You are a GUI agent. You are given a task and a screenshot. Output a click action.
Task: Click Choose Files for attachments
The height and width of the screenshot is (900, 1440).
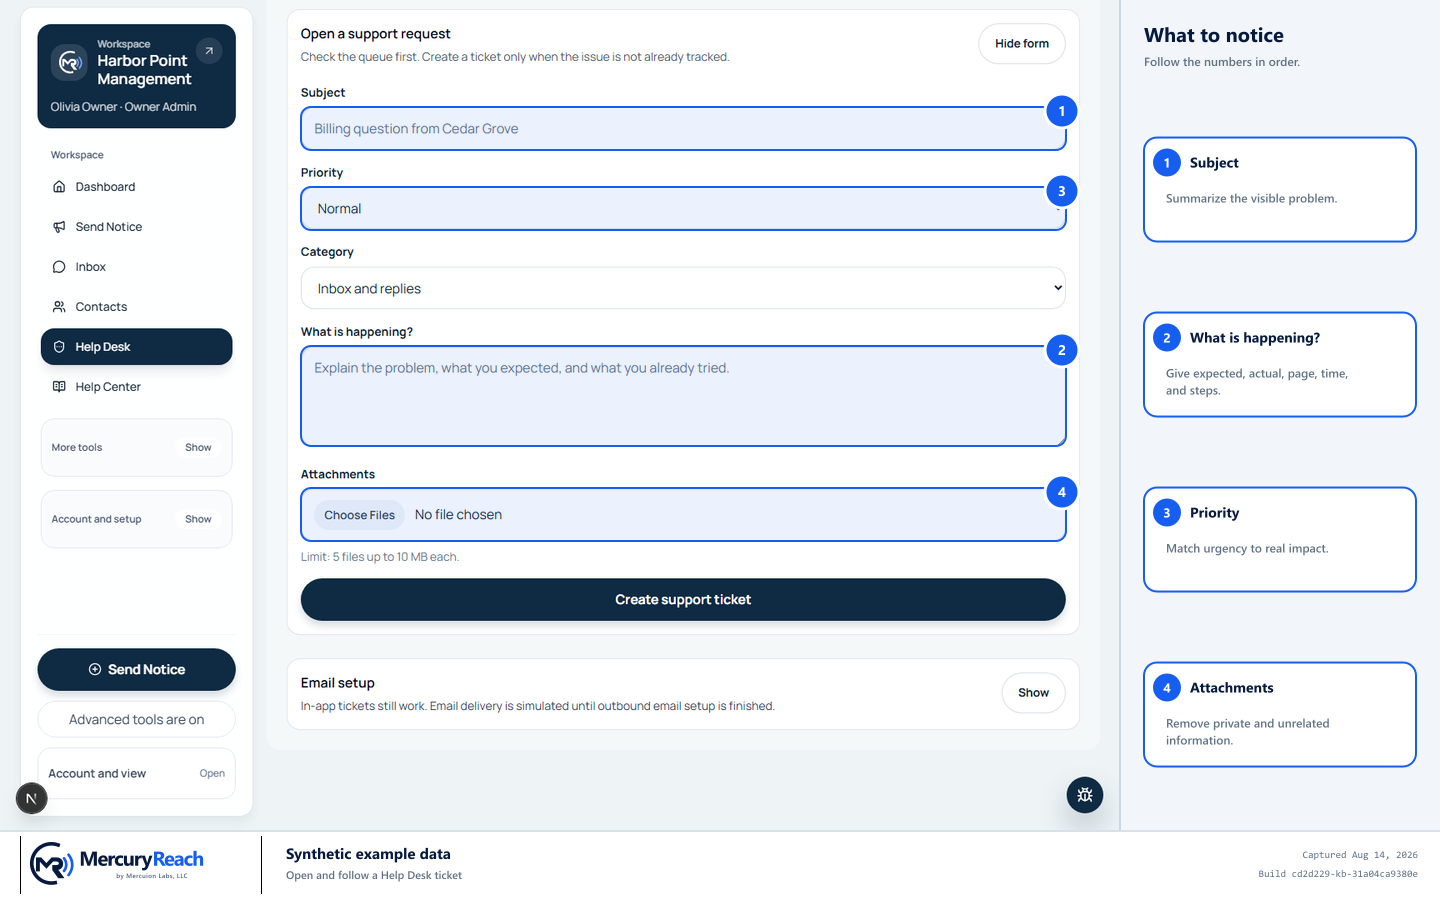(x=360, y=515)
